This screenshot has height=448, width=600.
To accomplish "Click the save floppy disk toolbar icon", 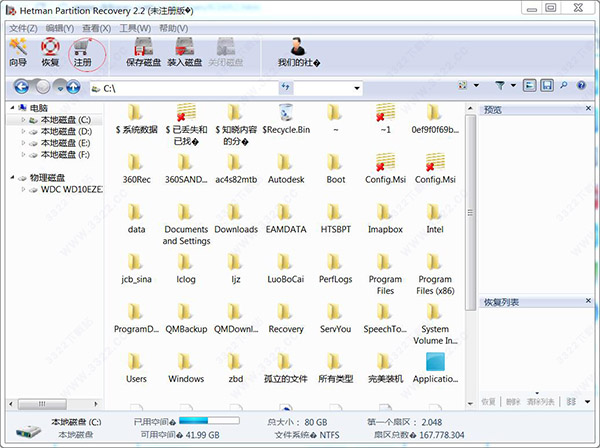I will click(547, 85).
